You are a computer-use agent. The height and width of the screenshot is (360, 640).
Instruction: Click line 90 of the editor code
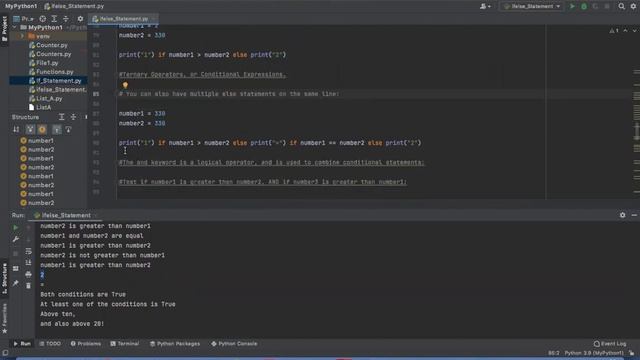pos(270,143)
